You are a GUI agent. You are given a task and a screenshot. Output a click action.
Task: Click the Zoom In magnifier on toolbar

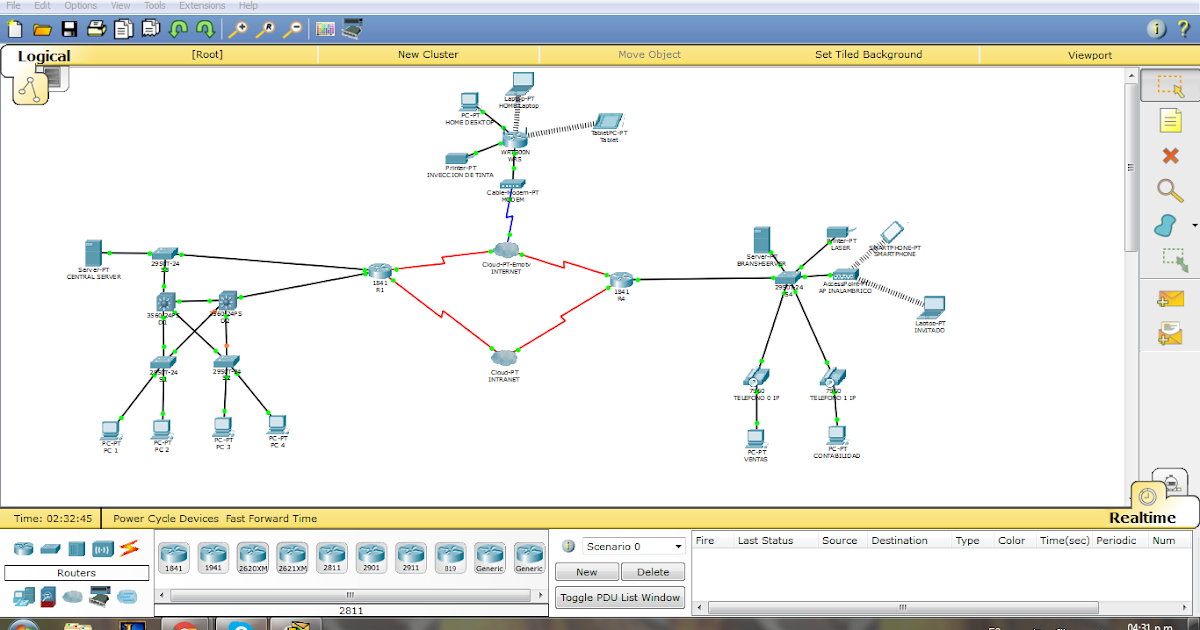[237, 29]
